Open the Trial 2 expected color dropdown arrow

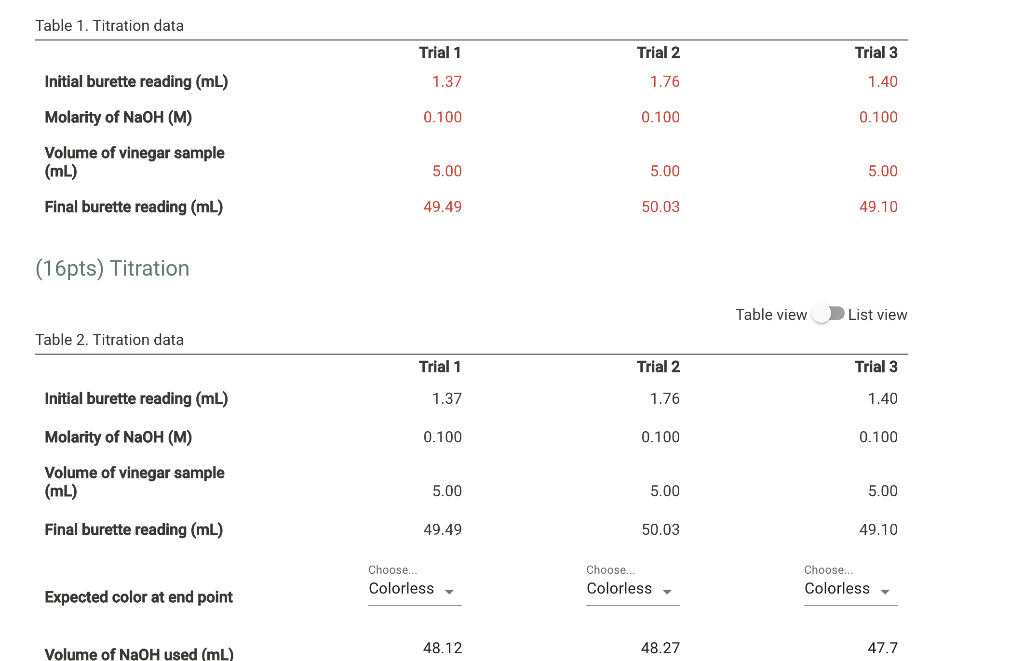[669, 590]
